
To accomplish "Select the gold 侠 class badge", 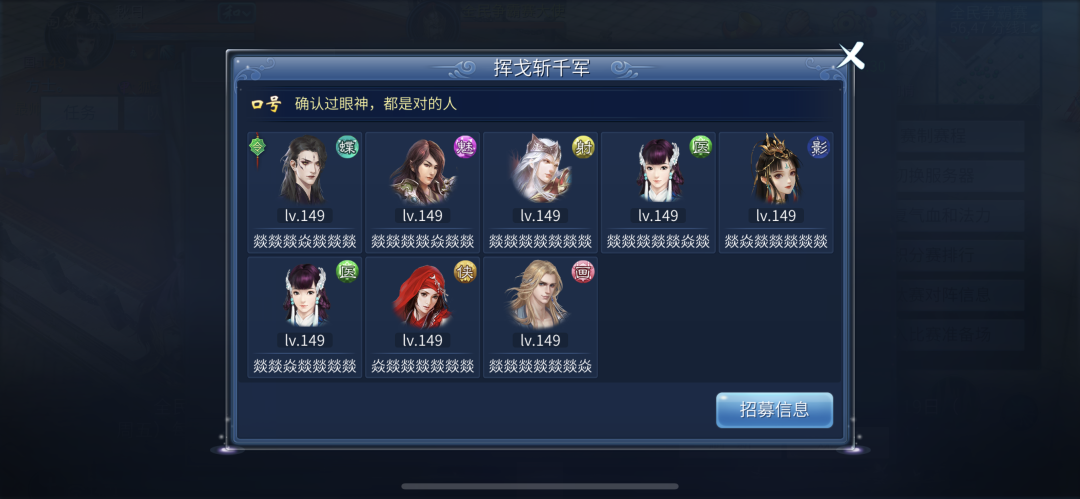I will 465,271.
